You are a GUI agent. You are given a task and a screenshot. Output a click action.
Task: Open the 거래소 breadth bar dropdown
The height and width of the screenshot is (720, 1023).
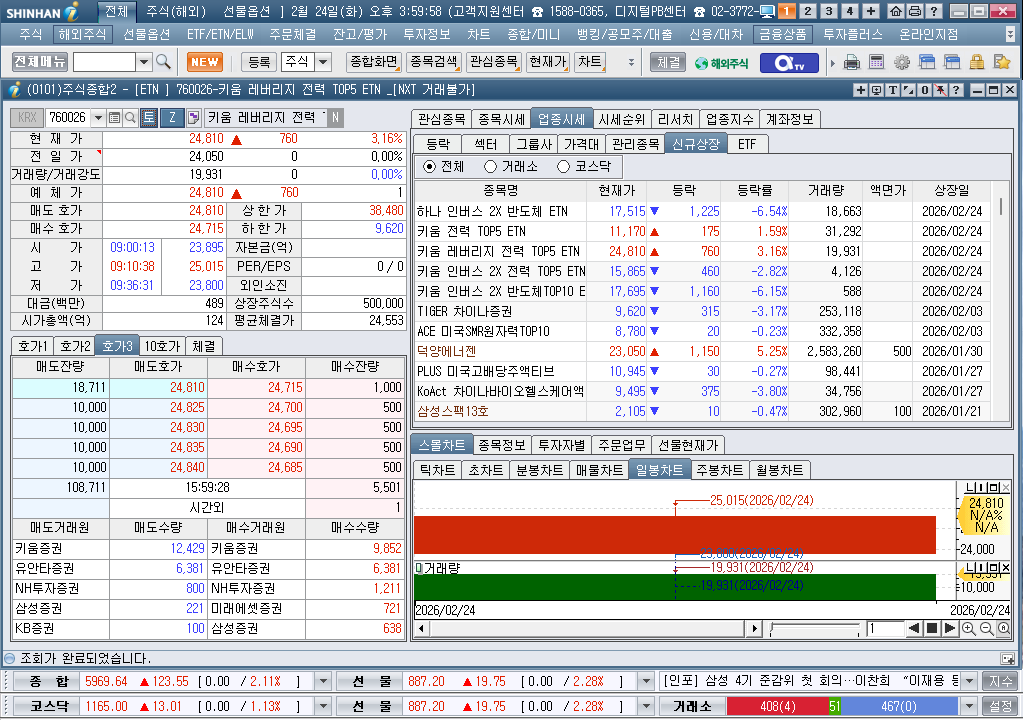[970, 706]
